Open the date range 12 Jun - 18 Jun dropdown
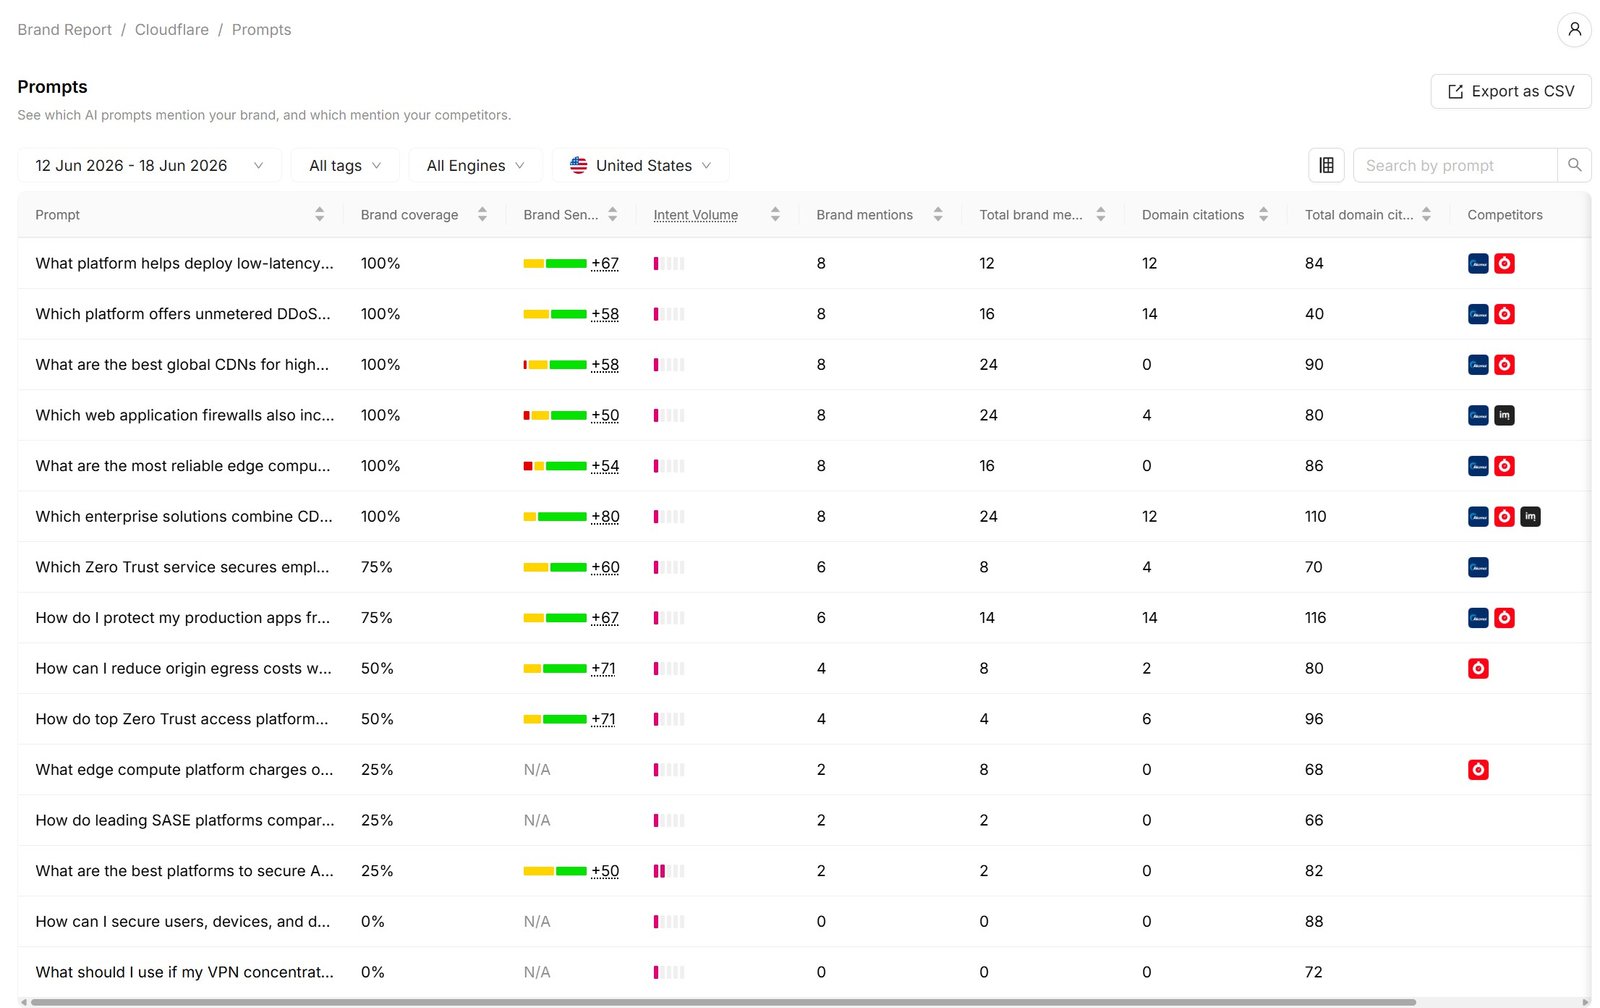The width and height of the screenshot is (1600, 1008). pos(149,165)
